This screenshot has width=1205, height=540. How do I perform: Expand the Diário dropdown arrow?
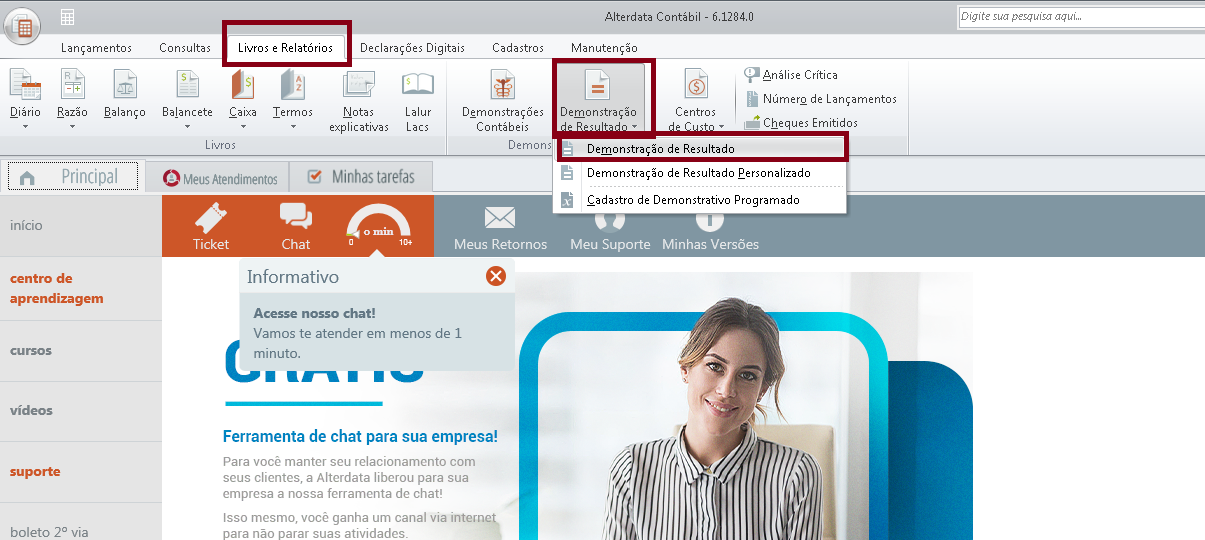coord(25,127)
